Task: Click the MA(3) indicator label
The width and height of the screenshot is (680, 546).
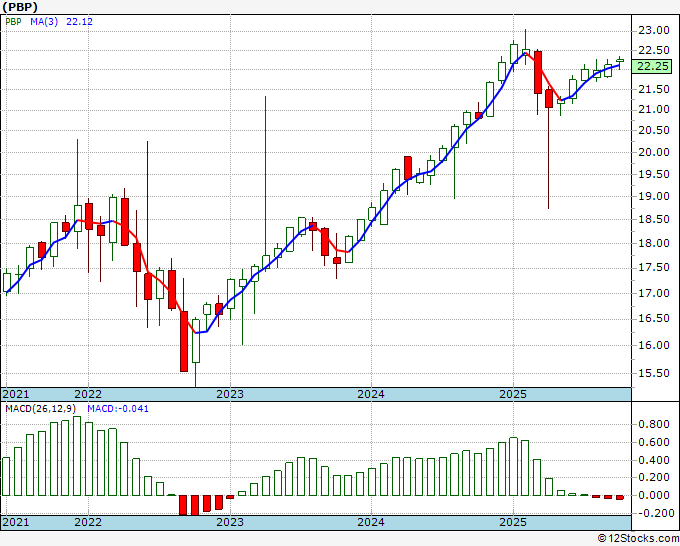Action: (x=44, y=21)
